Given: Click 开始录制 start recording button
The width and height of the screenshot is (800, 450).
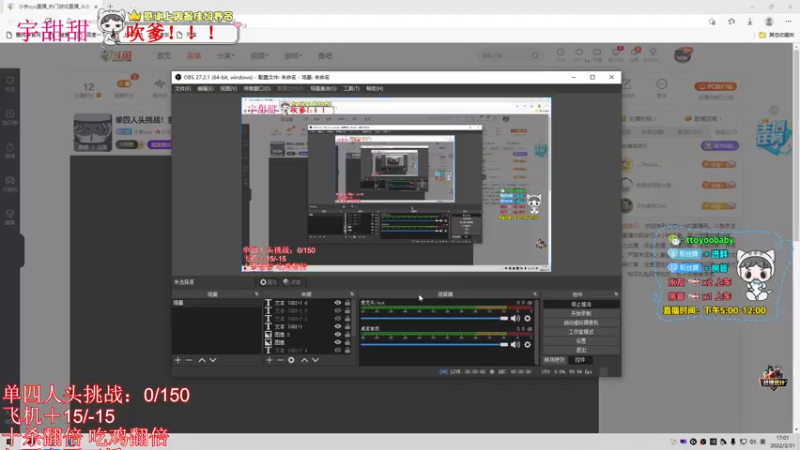Looking at the screenshot, I should [x=581, y=313].
